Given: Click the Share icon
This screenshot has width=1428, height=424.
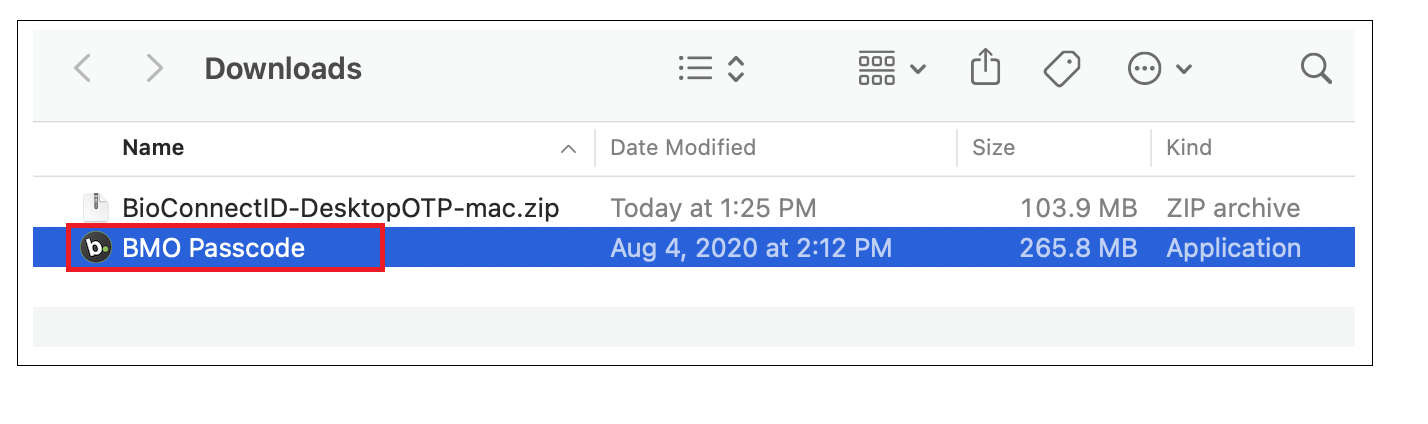Looking at the screenshot, I should click(985, 68).
